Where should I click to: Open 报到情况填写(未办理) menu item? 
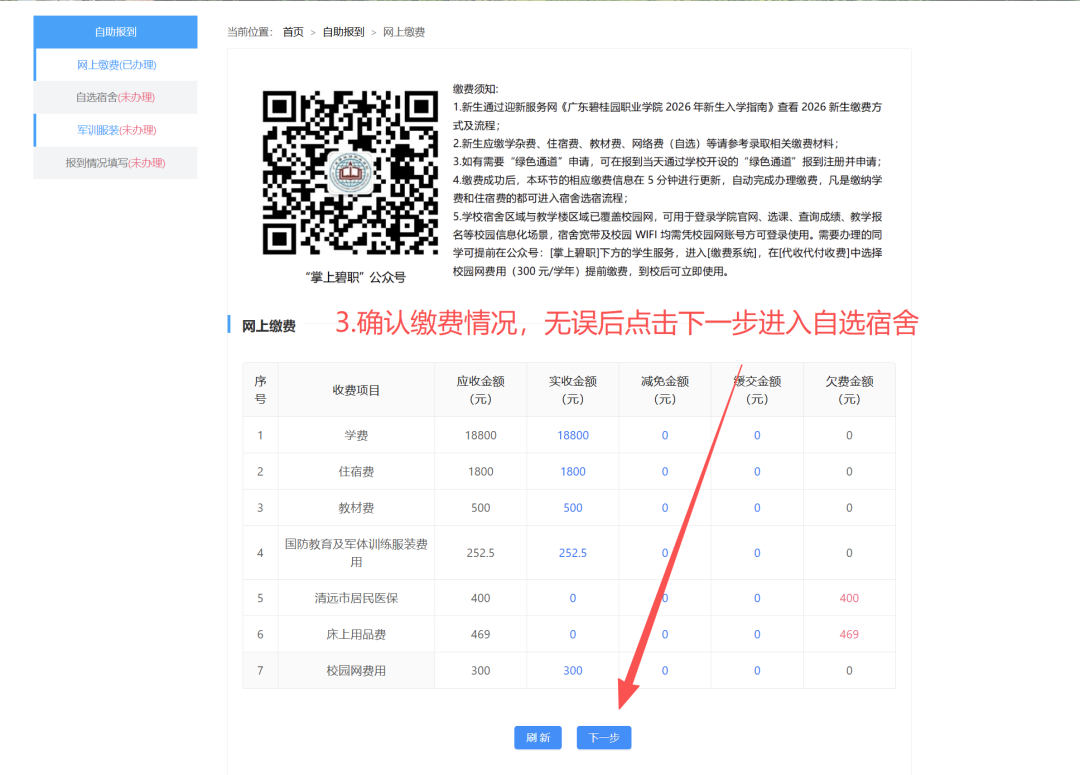[116, 163]
